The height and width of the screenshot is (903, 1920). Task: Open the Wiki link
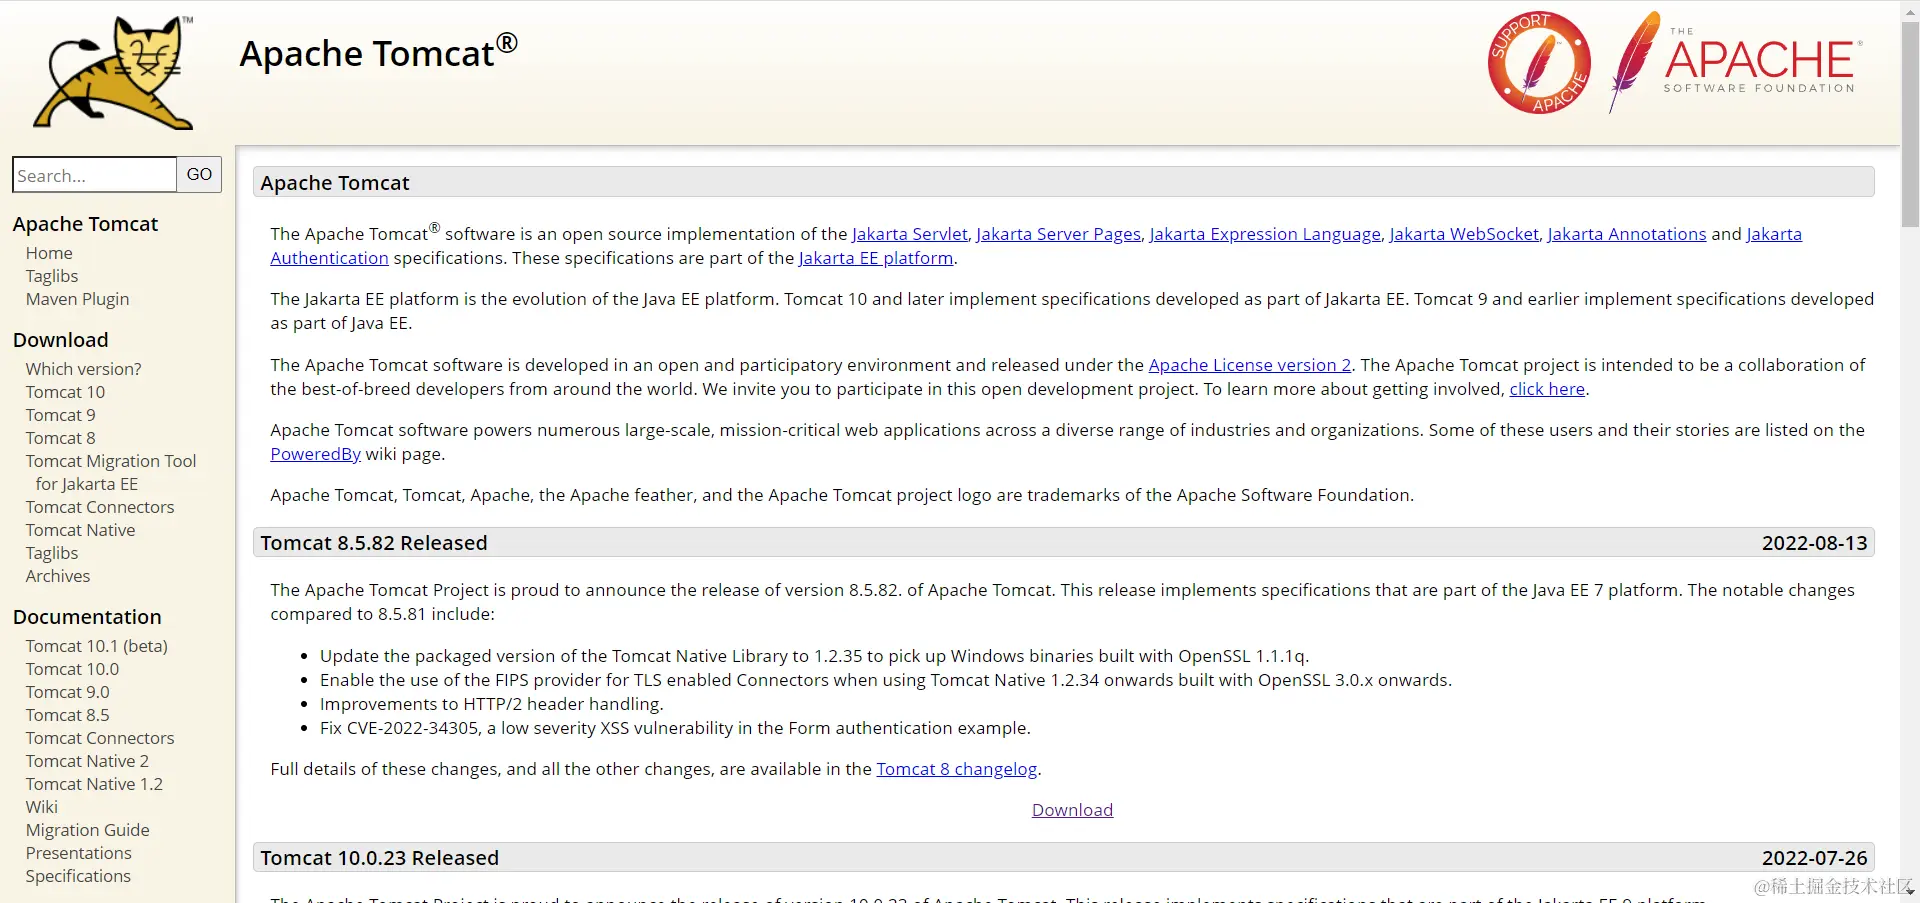click(x=42, y=807)
